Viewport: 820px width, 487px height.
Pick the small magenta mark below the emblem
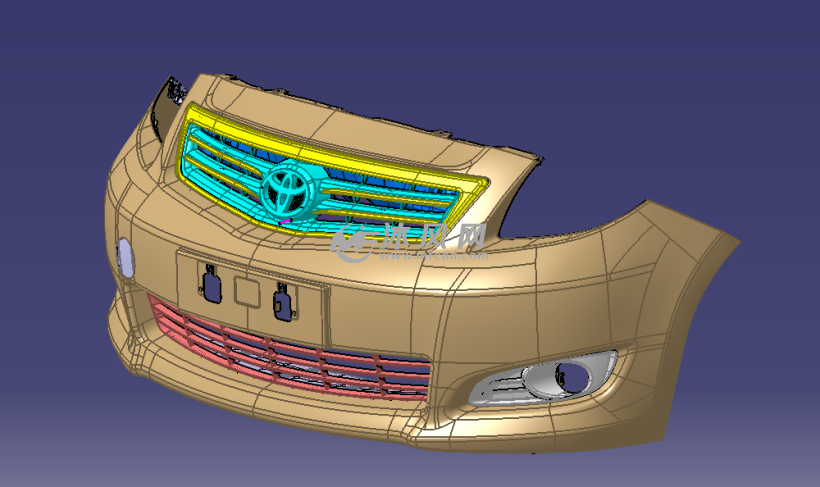(x=284, y=222)
